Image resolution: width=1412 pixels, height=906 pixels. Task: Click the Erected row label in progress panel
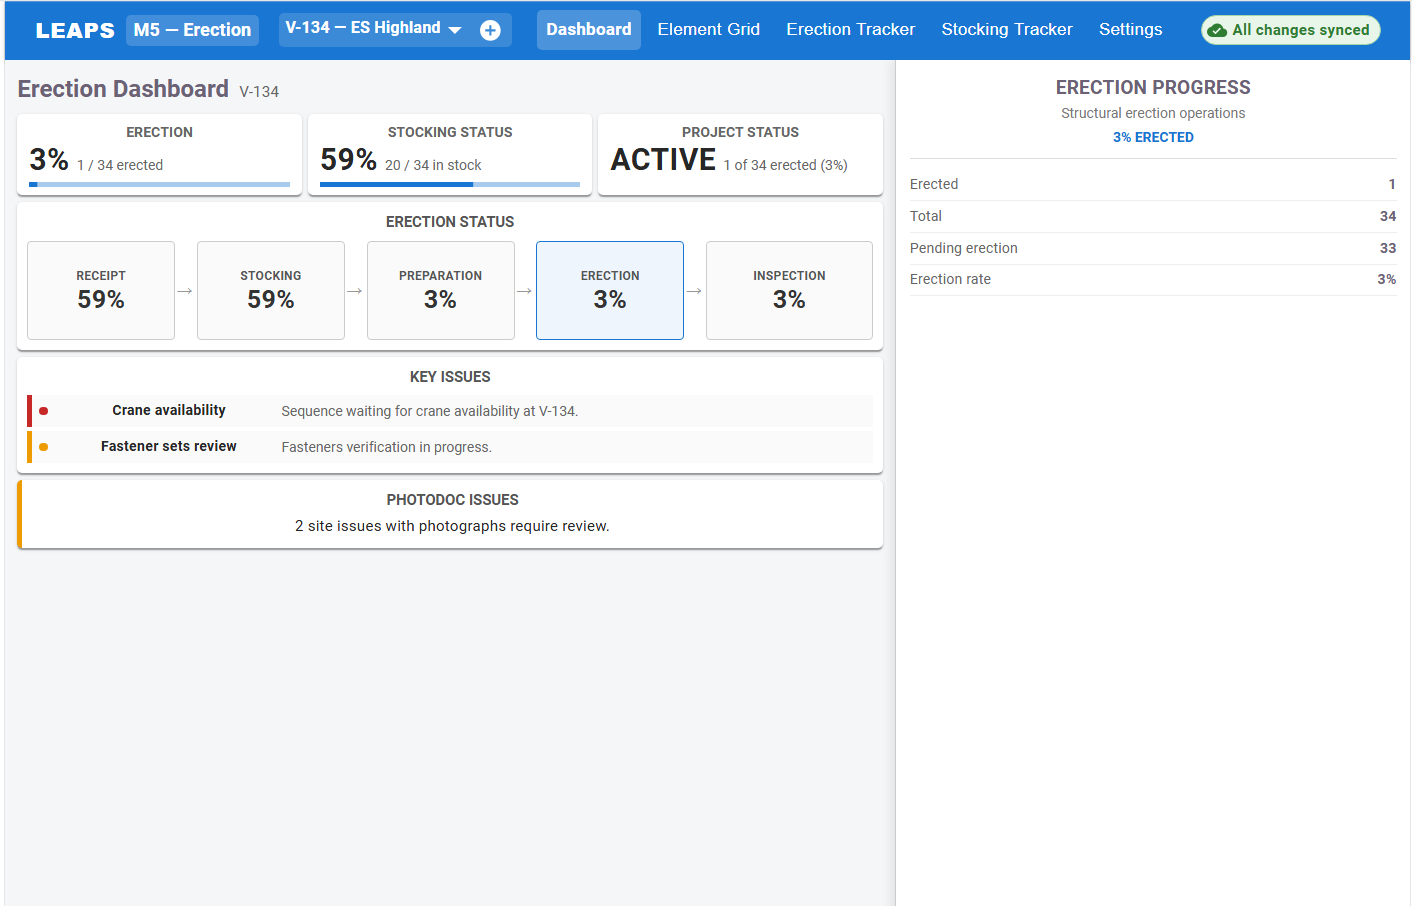tap(934, 184)
